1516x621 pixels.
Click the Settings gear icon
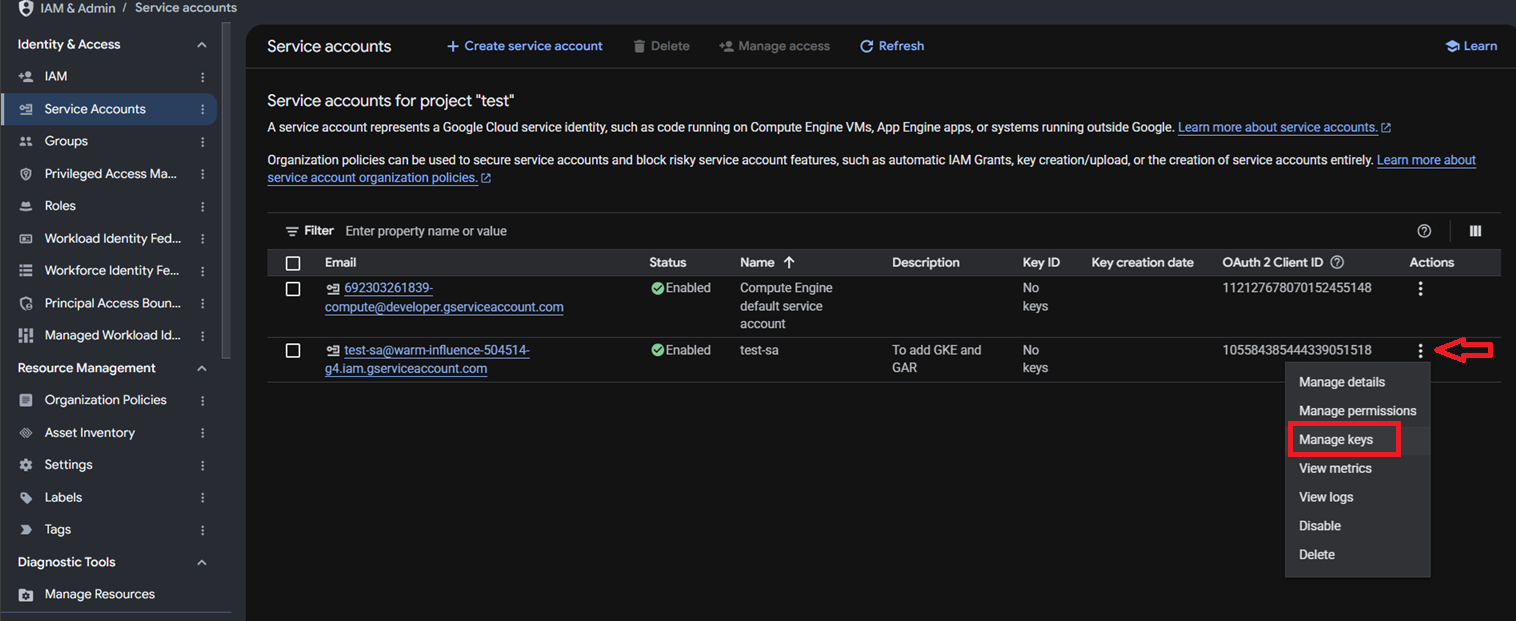(26, 465)
